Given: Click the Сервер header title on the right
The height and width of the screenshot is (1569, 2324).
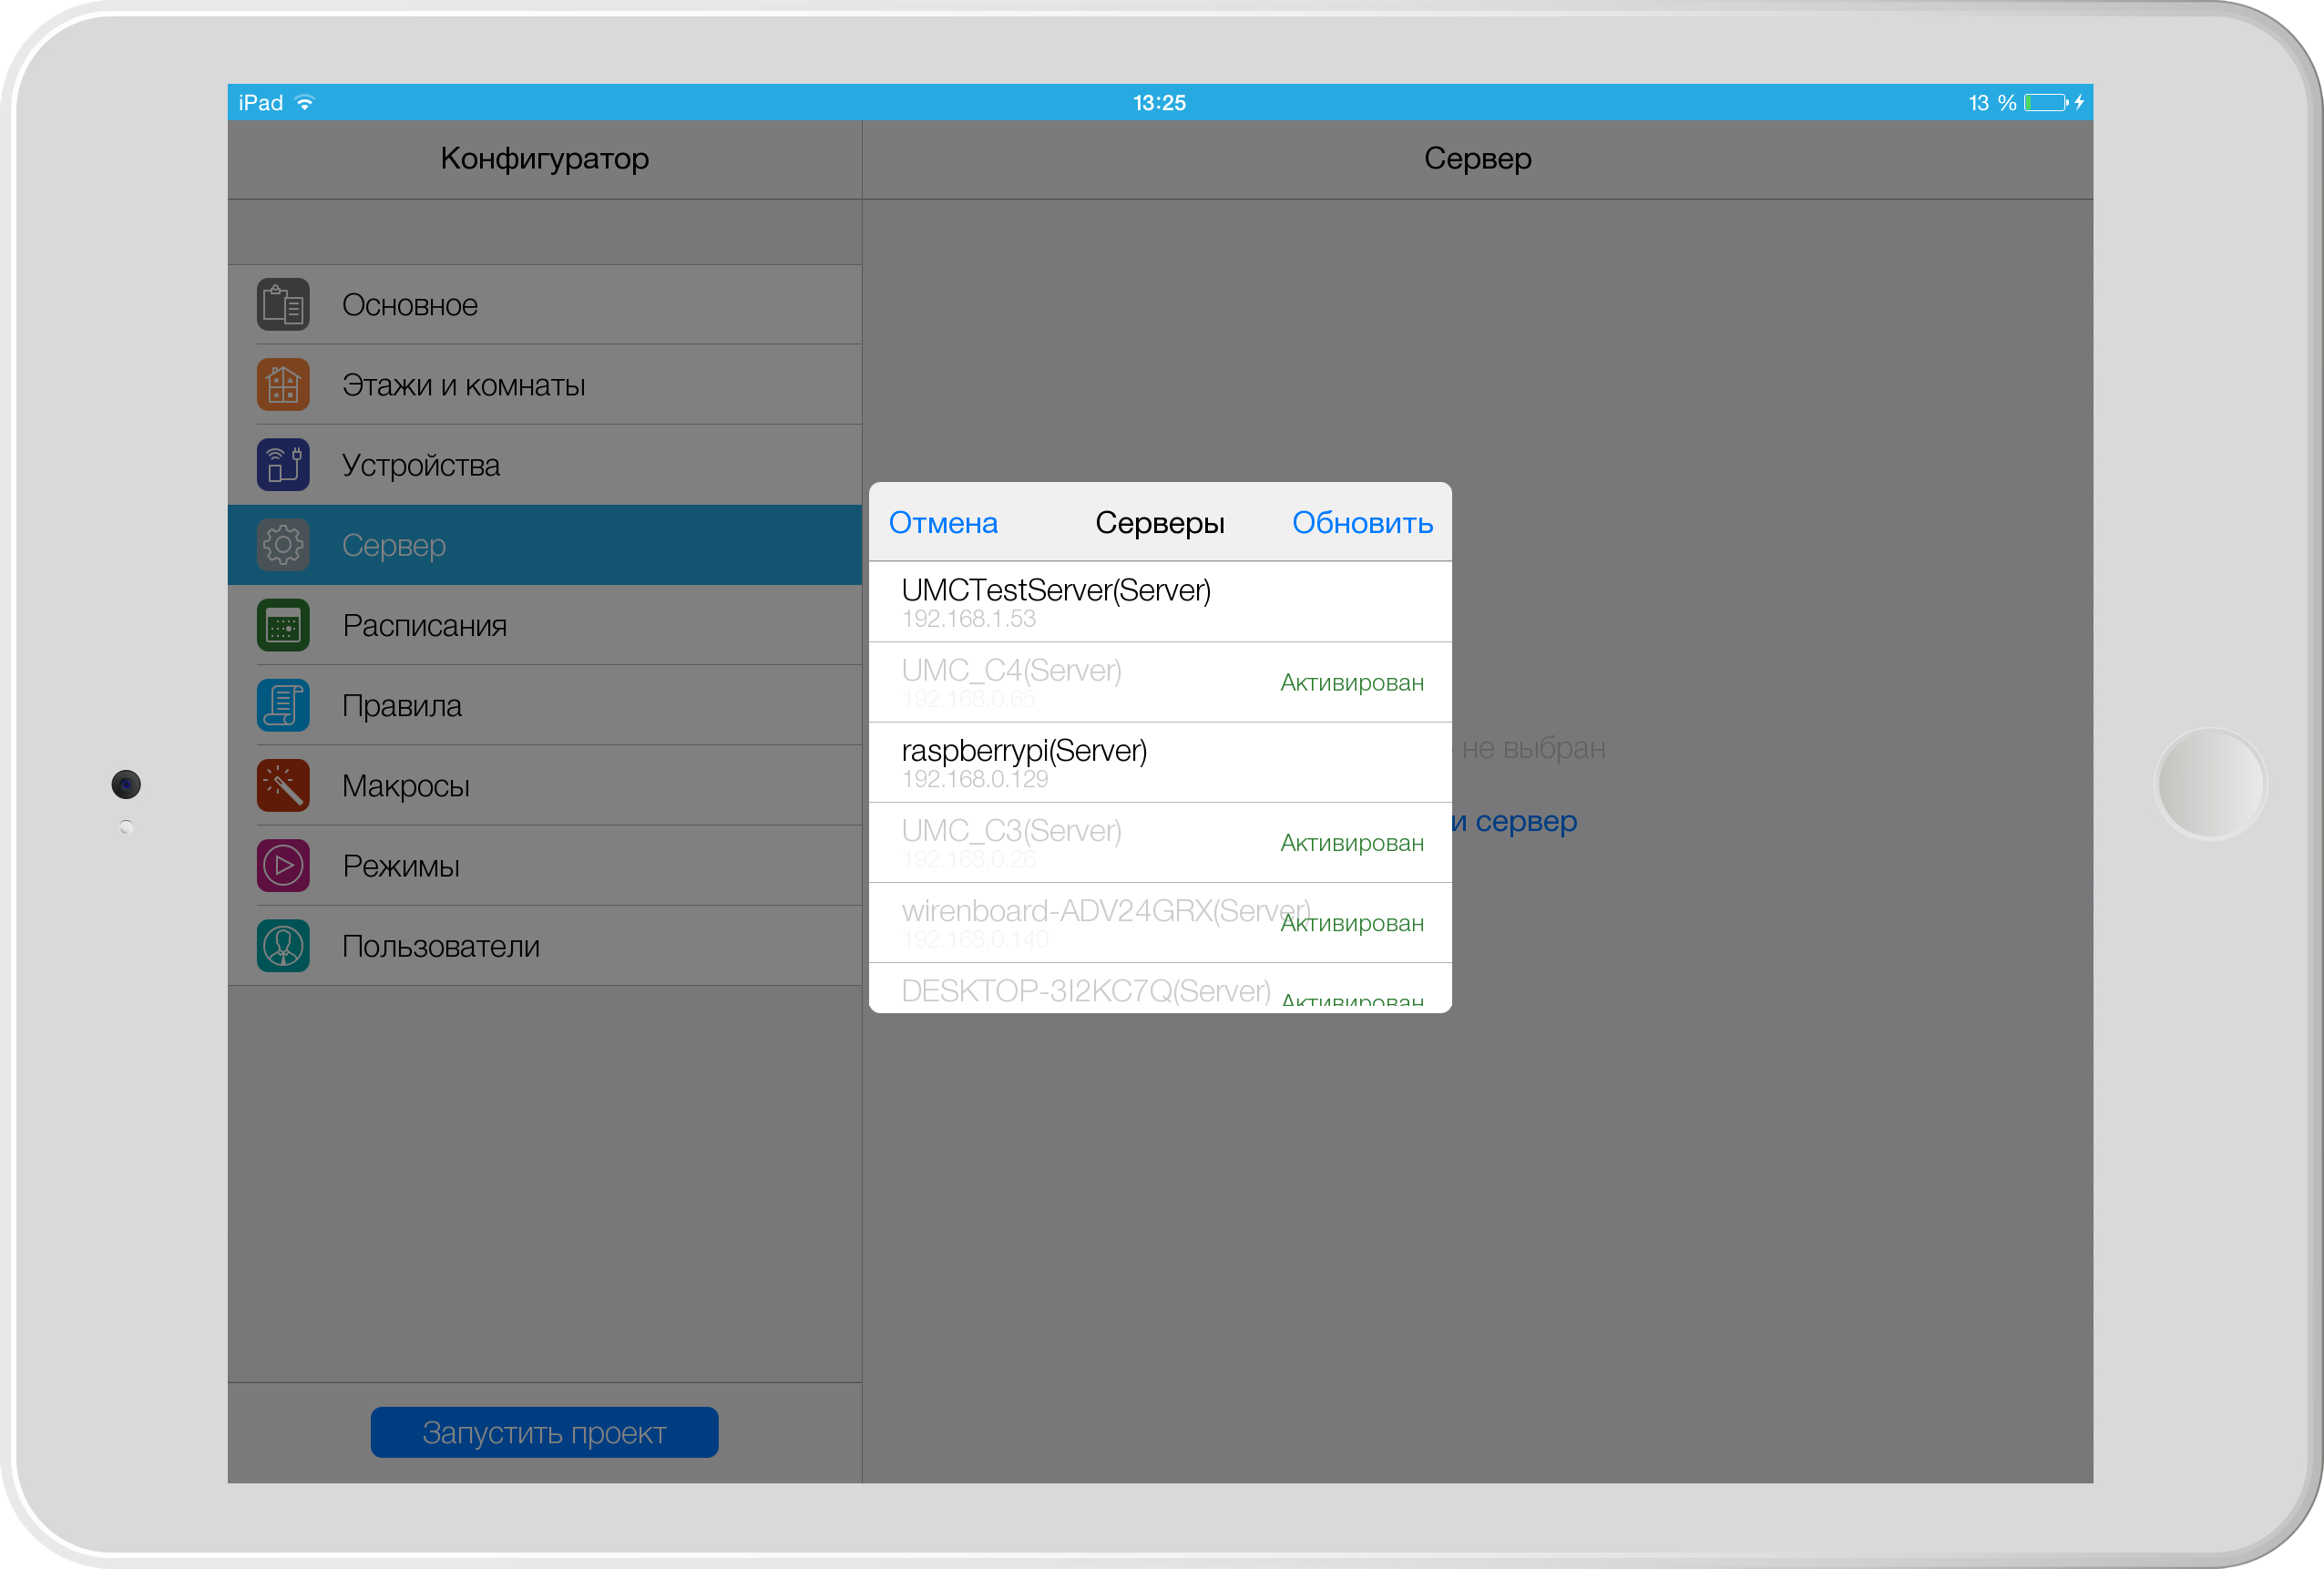Looking at the screenshot, I should (x=1477, y=158).
